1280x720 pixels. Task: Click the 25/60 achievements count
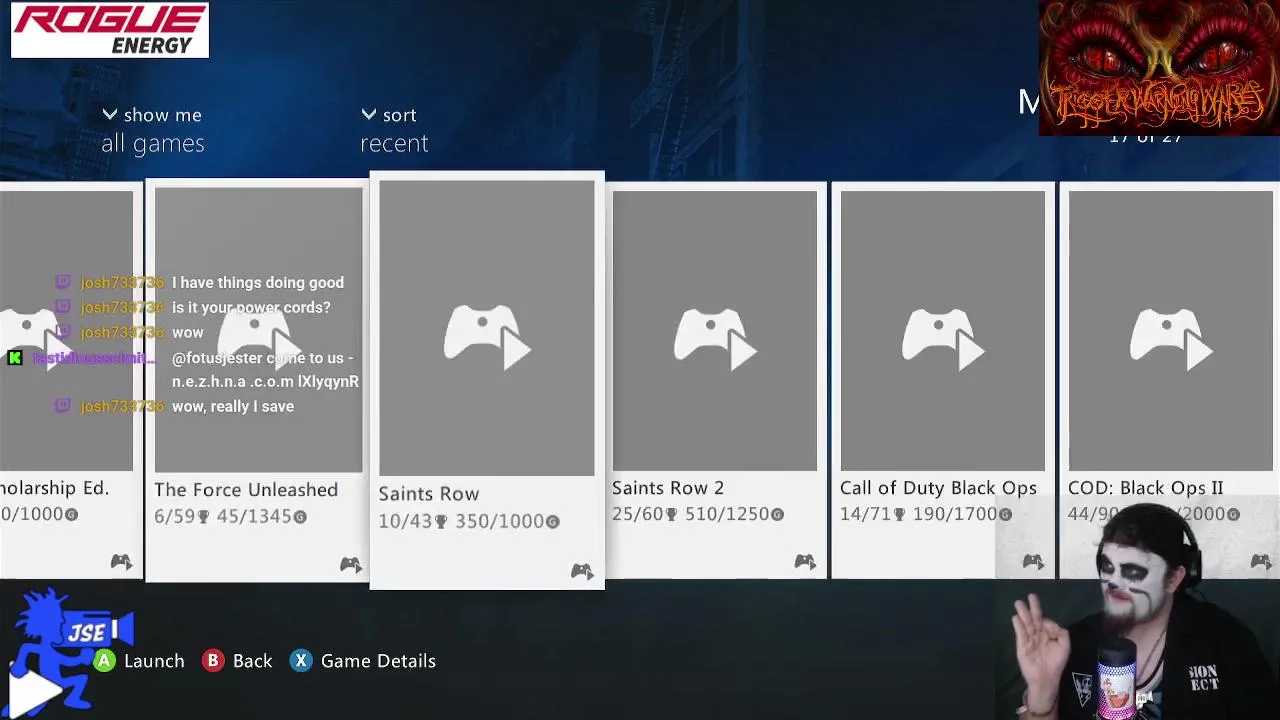[645, 514]
